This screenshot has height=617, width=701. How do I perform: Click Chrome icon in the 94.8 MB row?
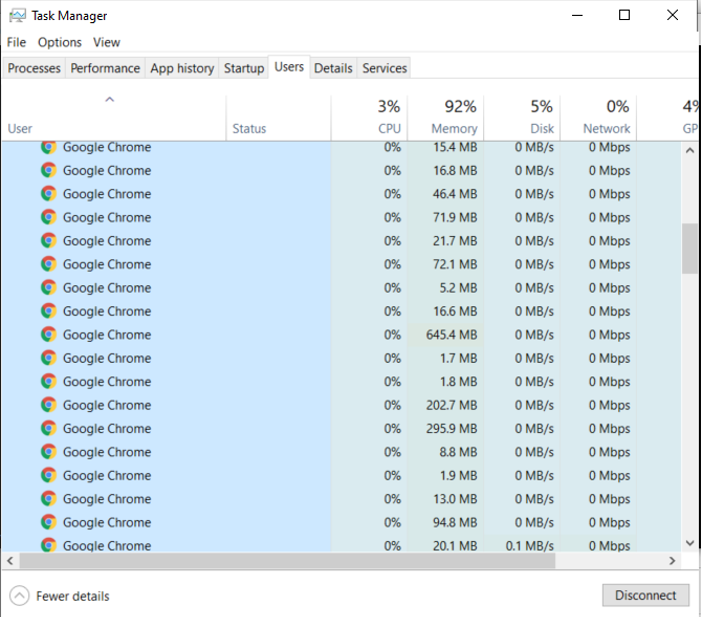pyautogui.click(x=49, y=522)
